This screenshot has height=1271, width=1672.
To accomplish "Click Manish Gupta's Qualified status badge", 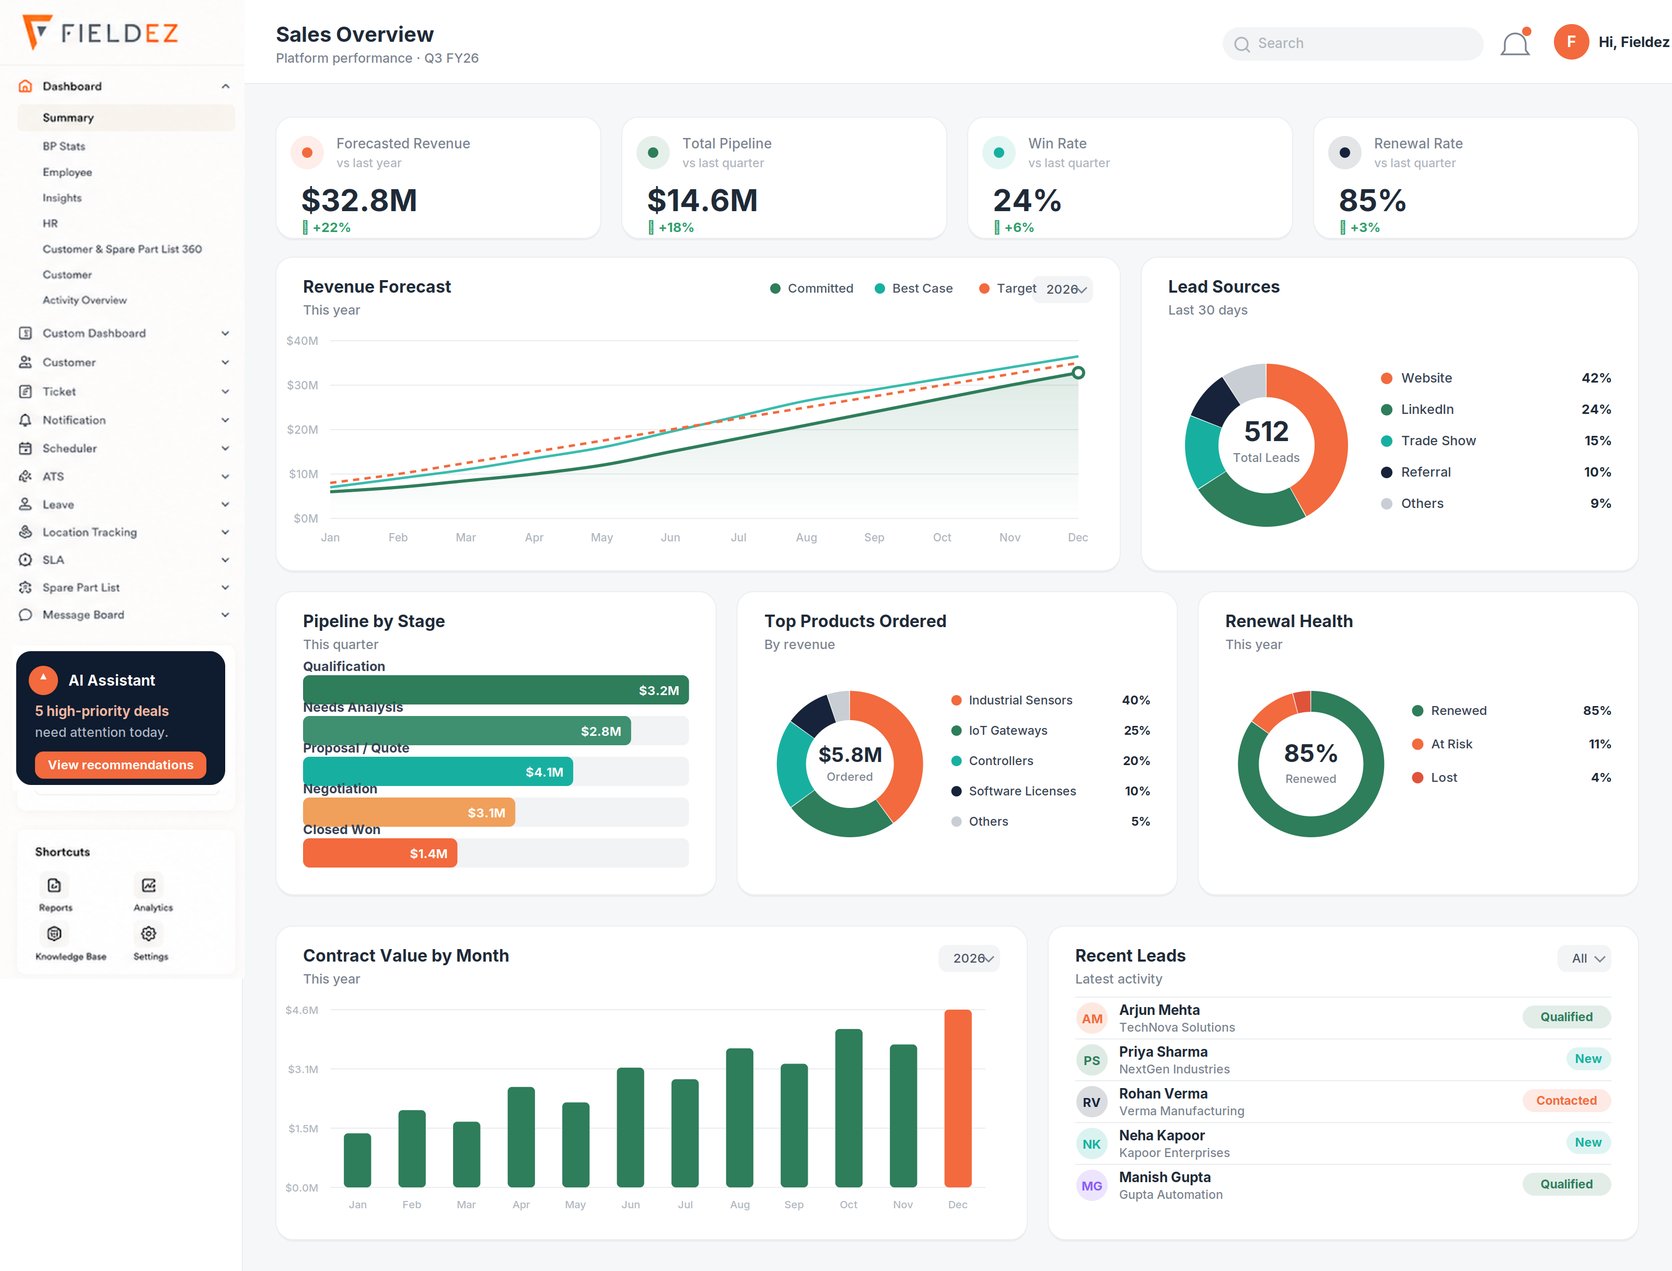I will [1567, 1184].
